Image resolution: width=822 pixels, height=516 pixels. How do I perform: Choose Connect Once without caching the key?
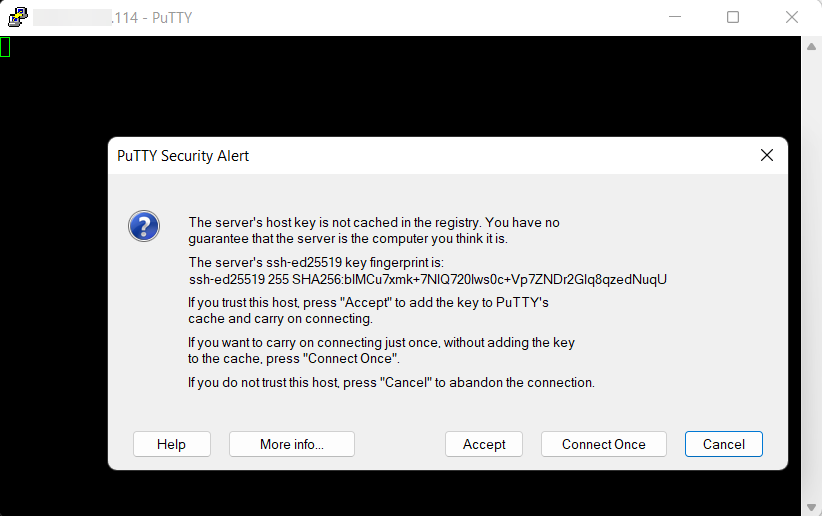(603, 444)
